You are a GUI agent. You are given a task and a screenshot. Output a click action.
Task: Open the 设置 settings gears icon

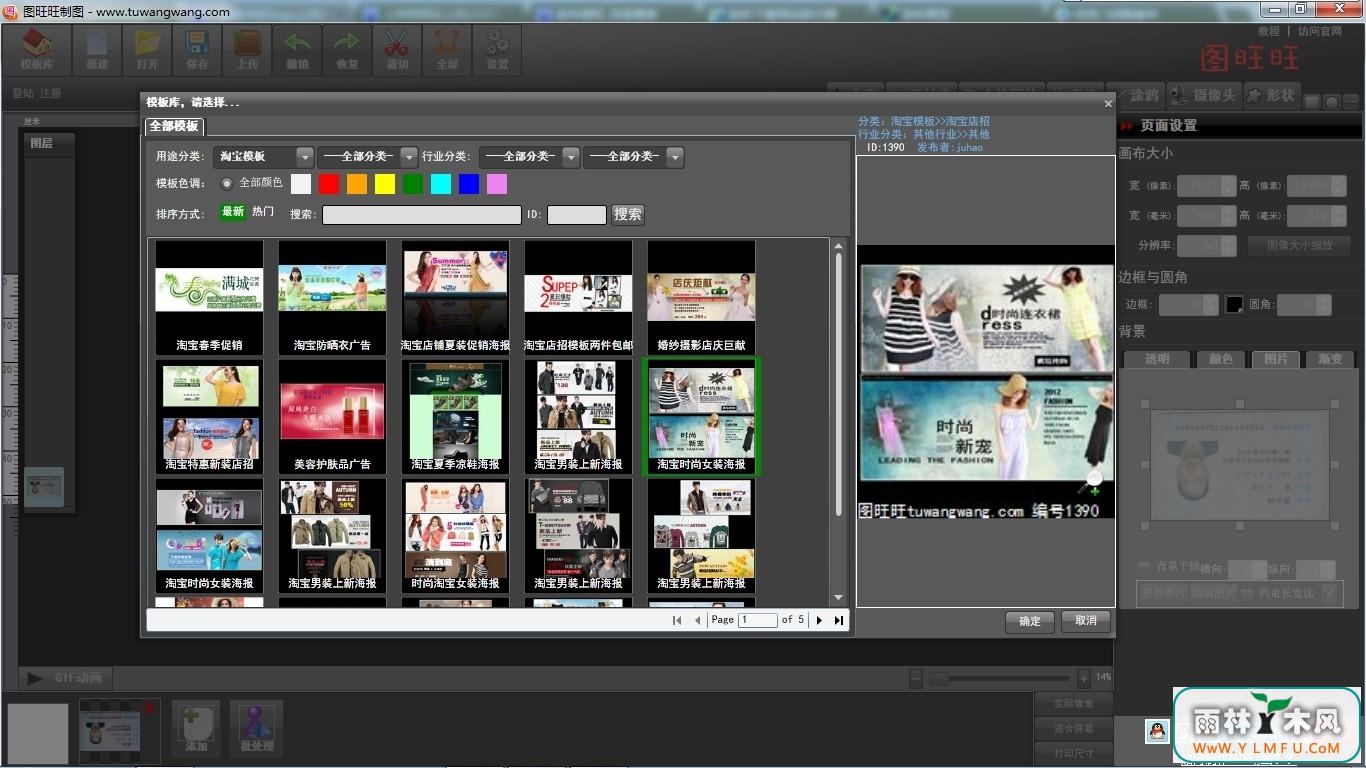497,48
